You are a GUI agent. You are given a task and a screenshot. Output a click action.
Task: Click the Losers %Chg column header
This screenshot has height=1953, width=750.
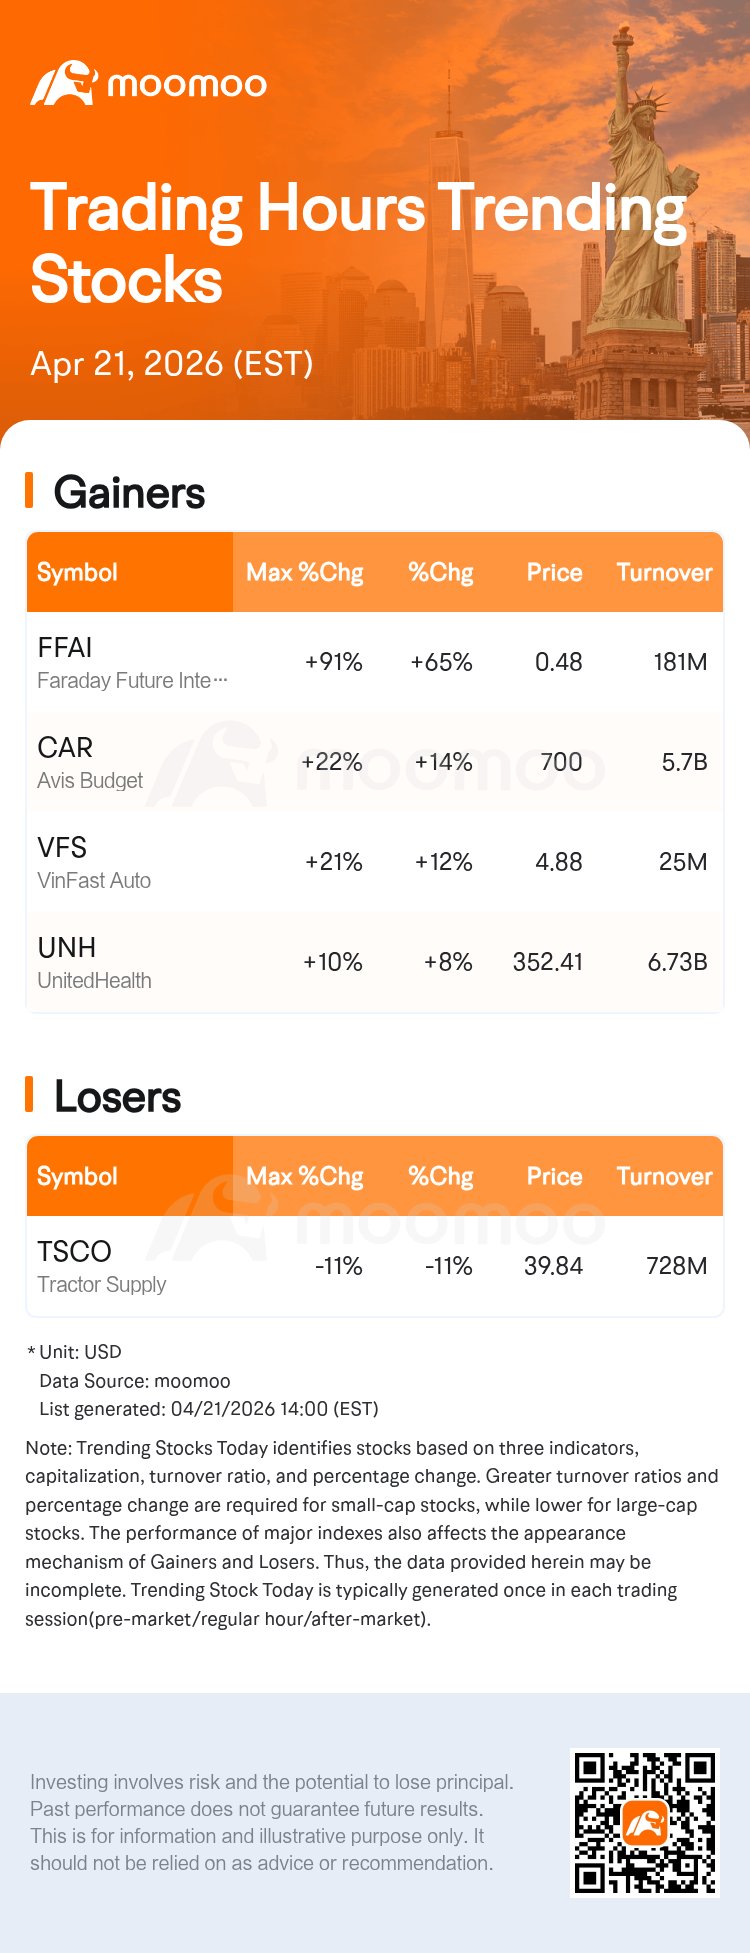pos(440,1177)
